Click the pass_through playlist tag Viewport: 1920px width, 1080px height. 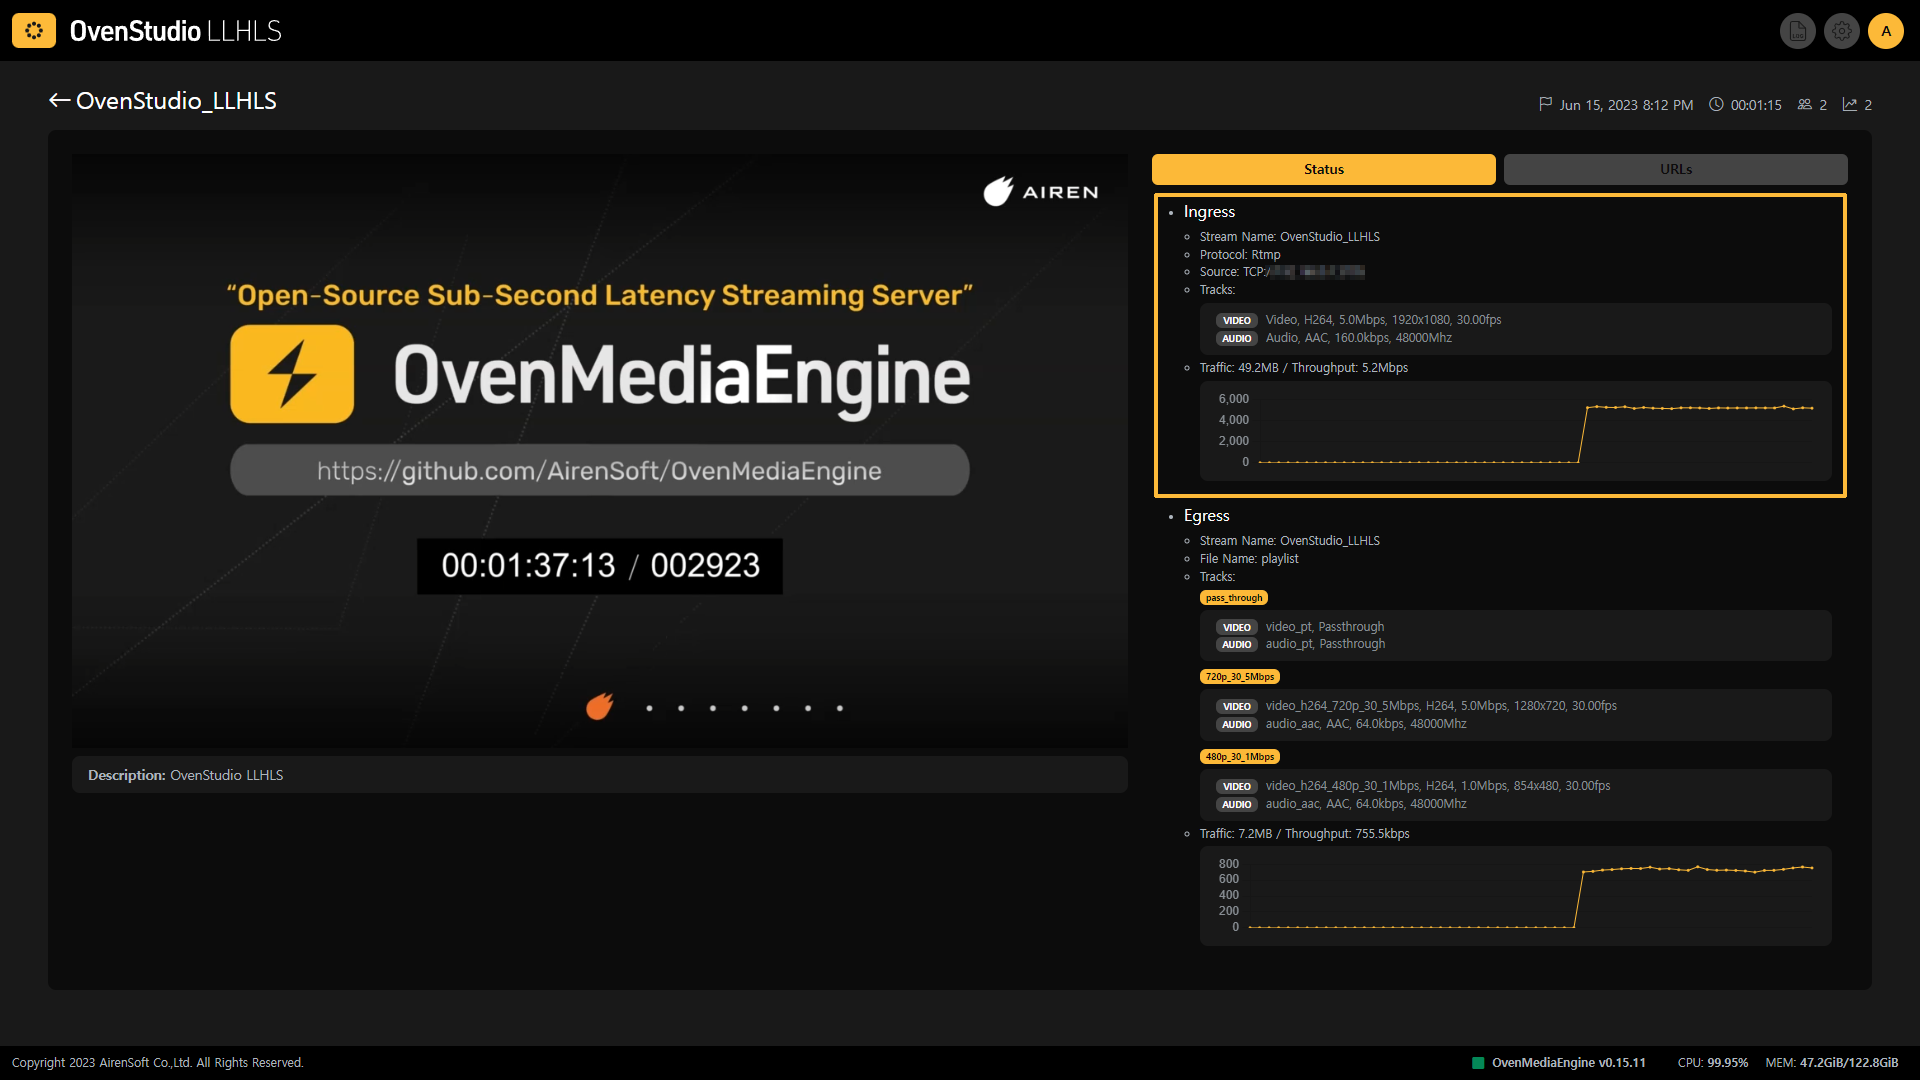point(1233,598)
